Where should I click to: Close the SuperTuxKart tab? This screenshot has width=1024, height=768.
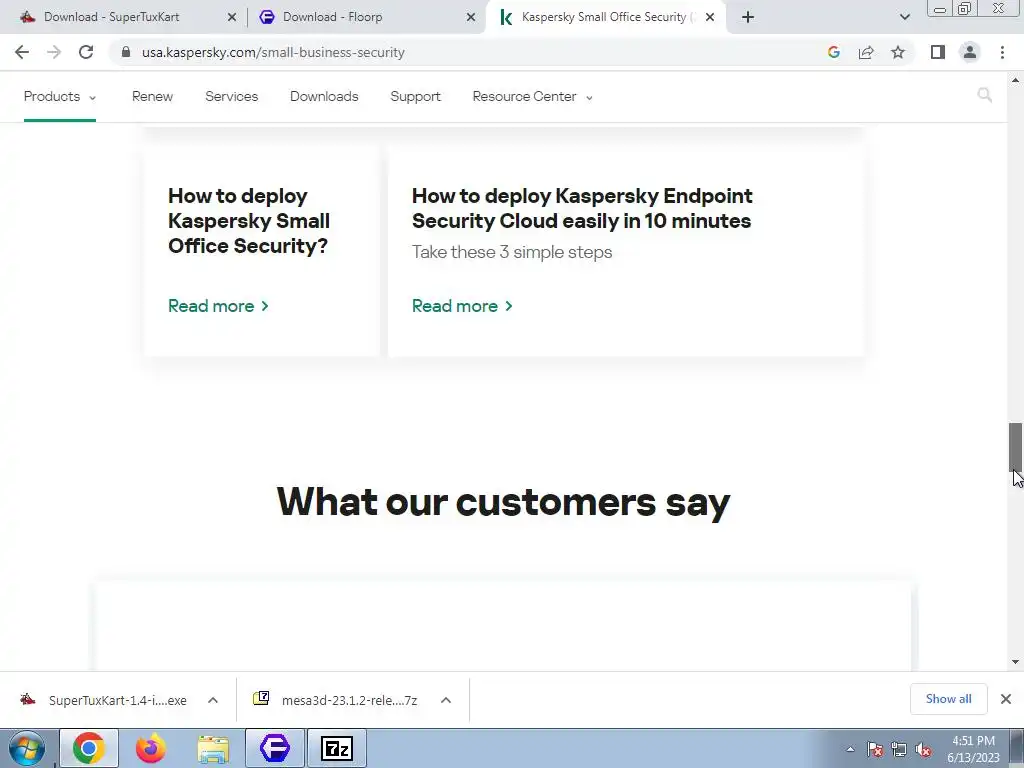point(231,17)
